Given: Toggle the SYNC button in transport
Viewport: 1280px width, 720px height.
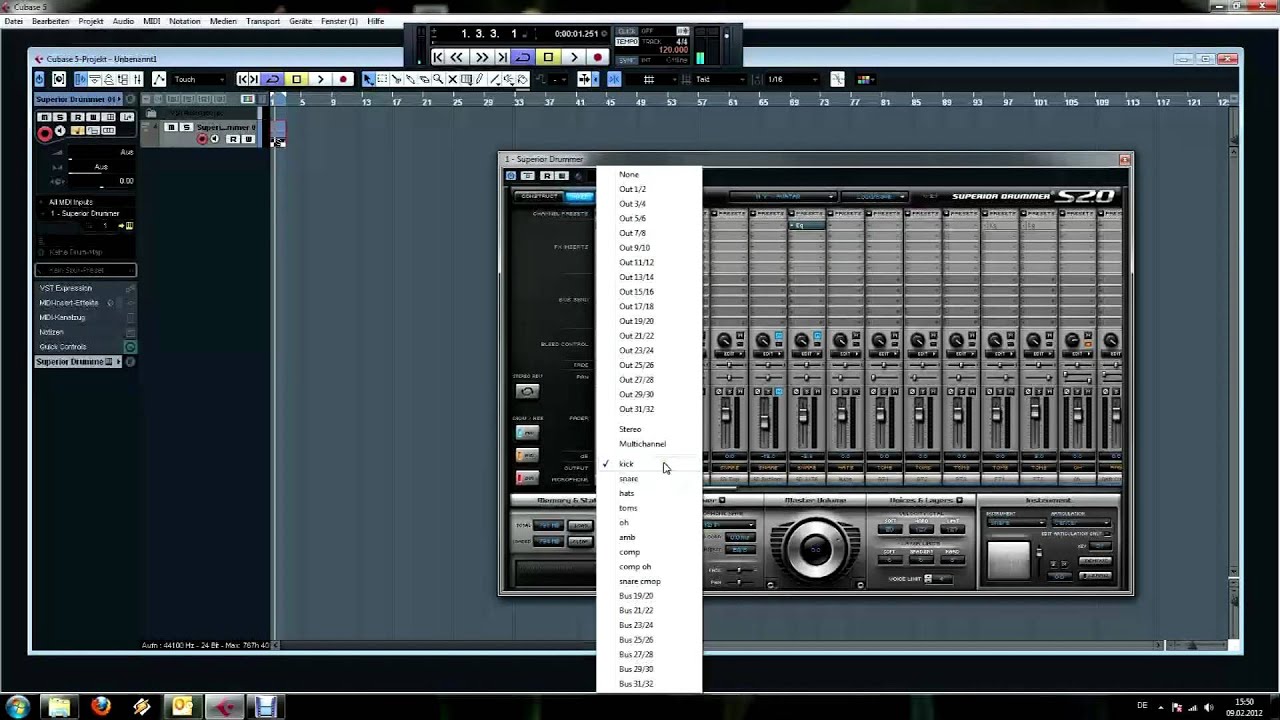Looking at the screenshot, I should [x=627, y=60].
